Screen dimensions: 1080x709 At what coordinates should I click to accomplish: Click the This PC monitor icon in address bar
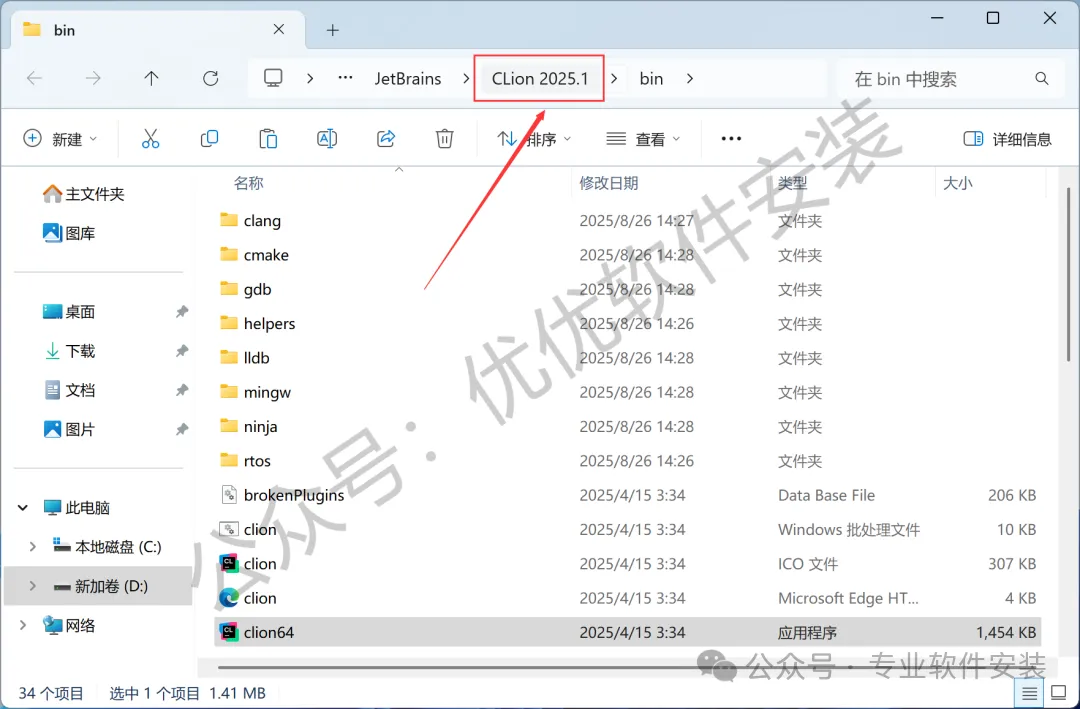click(273, 78)
